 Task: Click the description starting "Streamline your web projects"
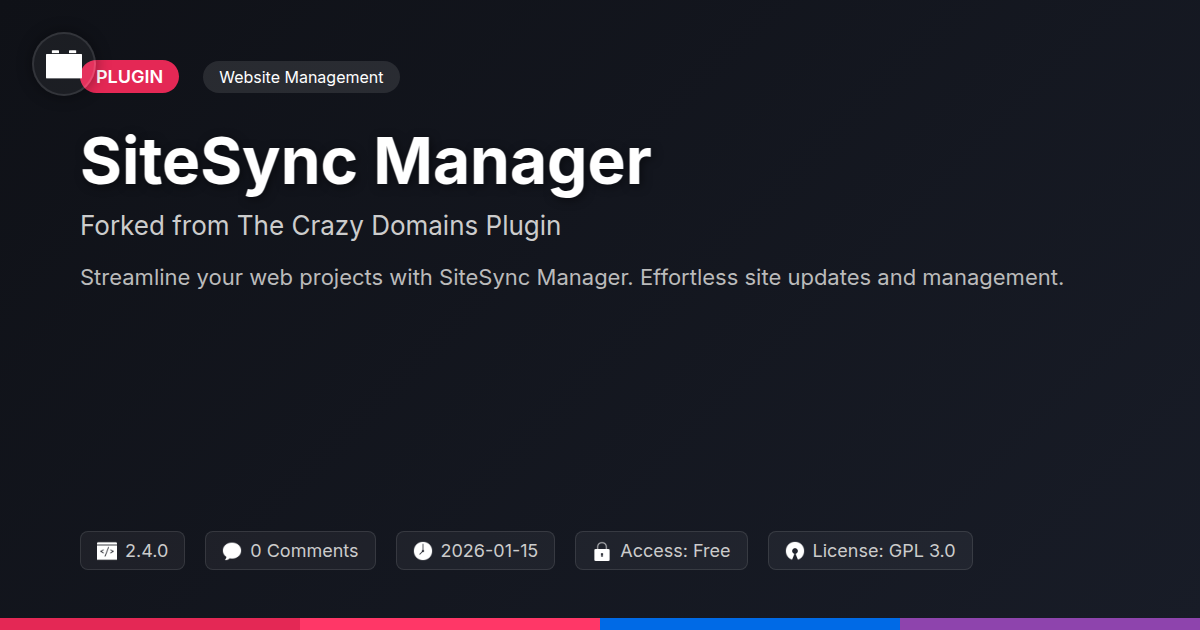(x=572, y=277)
